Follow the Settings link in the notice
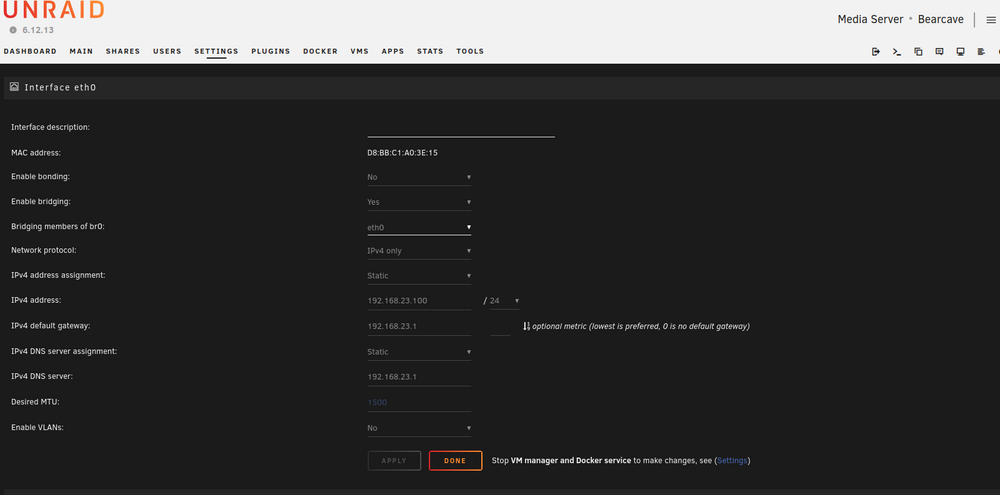The width and height of the screenshot is (1000, 495). (x=732, y=461)
